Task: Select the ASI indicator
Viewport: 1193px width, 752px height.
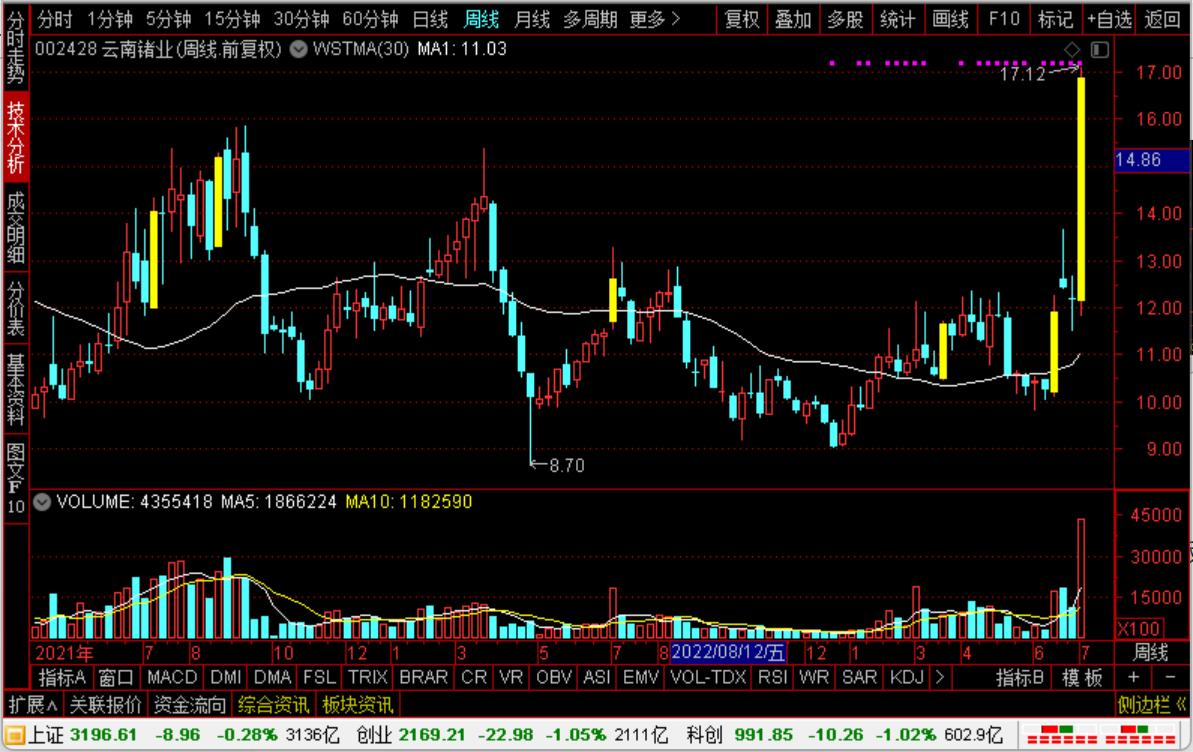Action: point(596,677)
